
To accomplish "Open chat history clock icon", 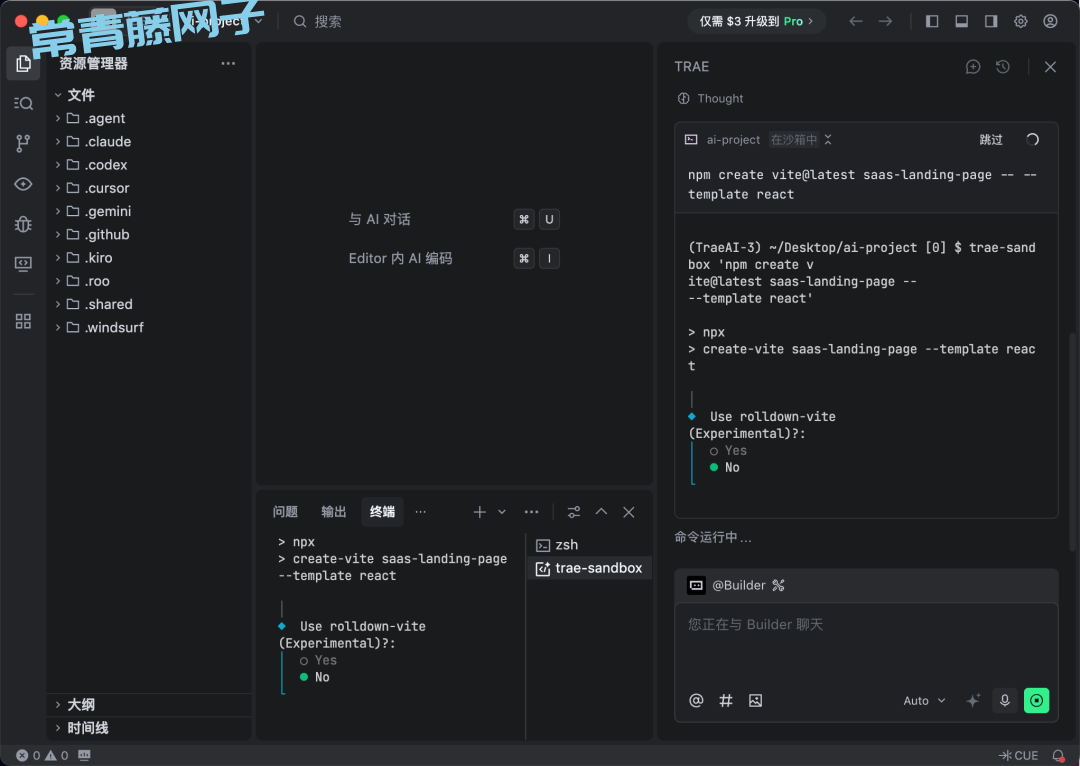I will point(1003,67).
